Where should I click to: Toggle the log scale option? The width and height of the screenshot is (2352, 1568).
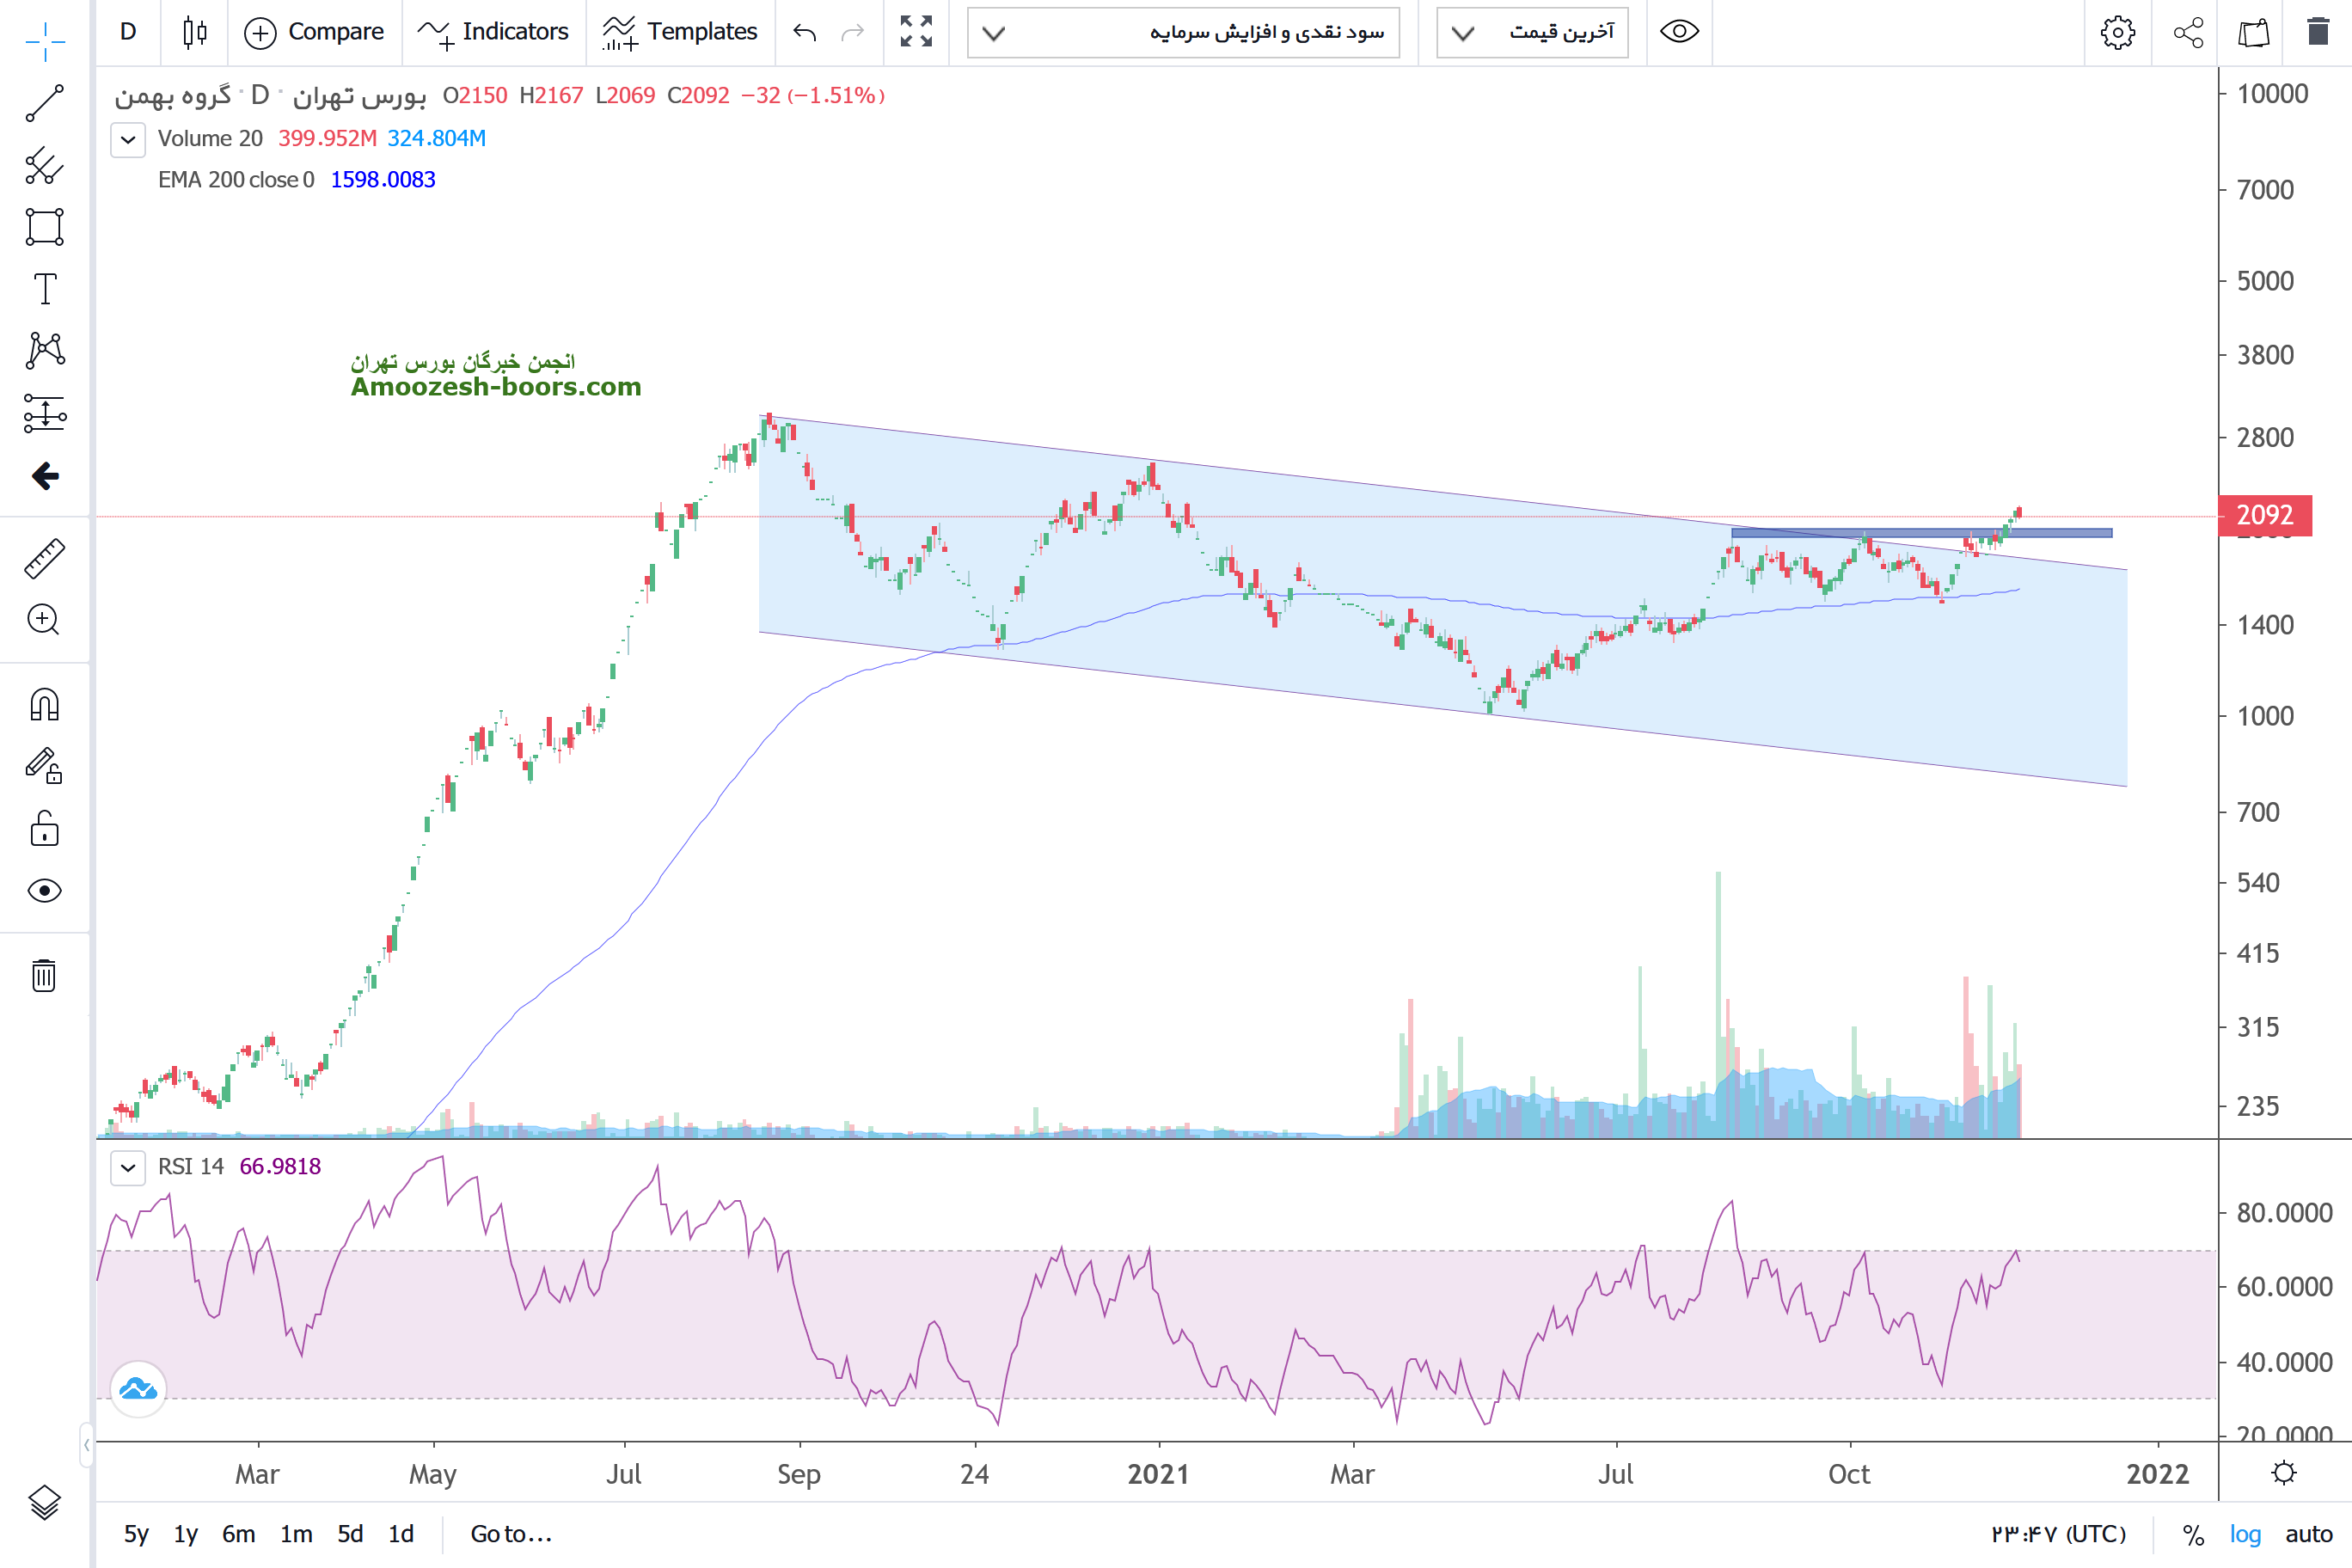tap(2245, 1534)
